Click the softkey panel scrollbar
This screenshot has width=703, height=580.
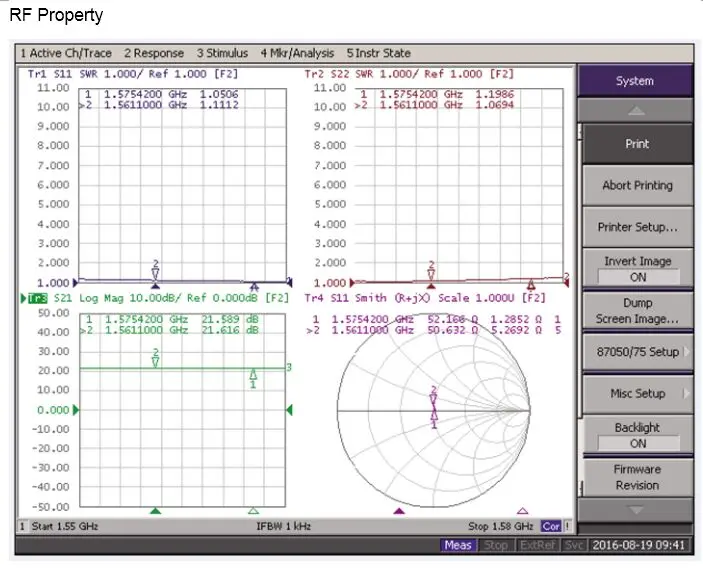click(x=581, y=309)
